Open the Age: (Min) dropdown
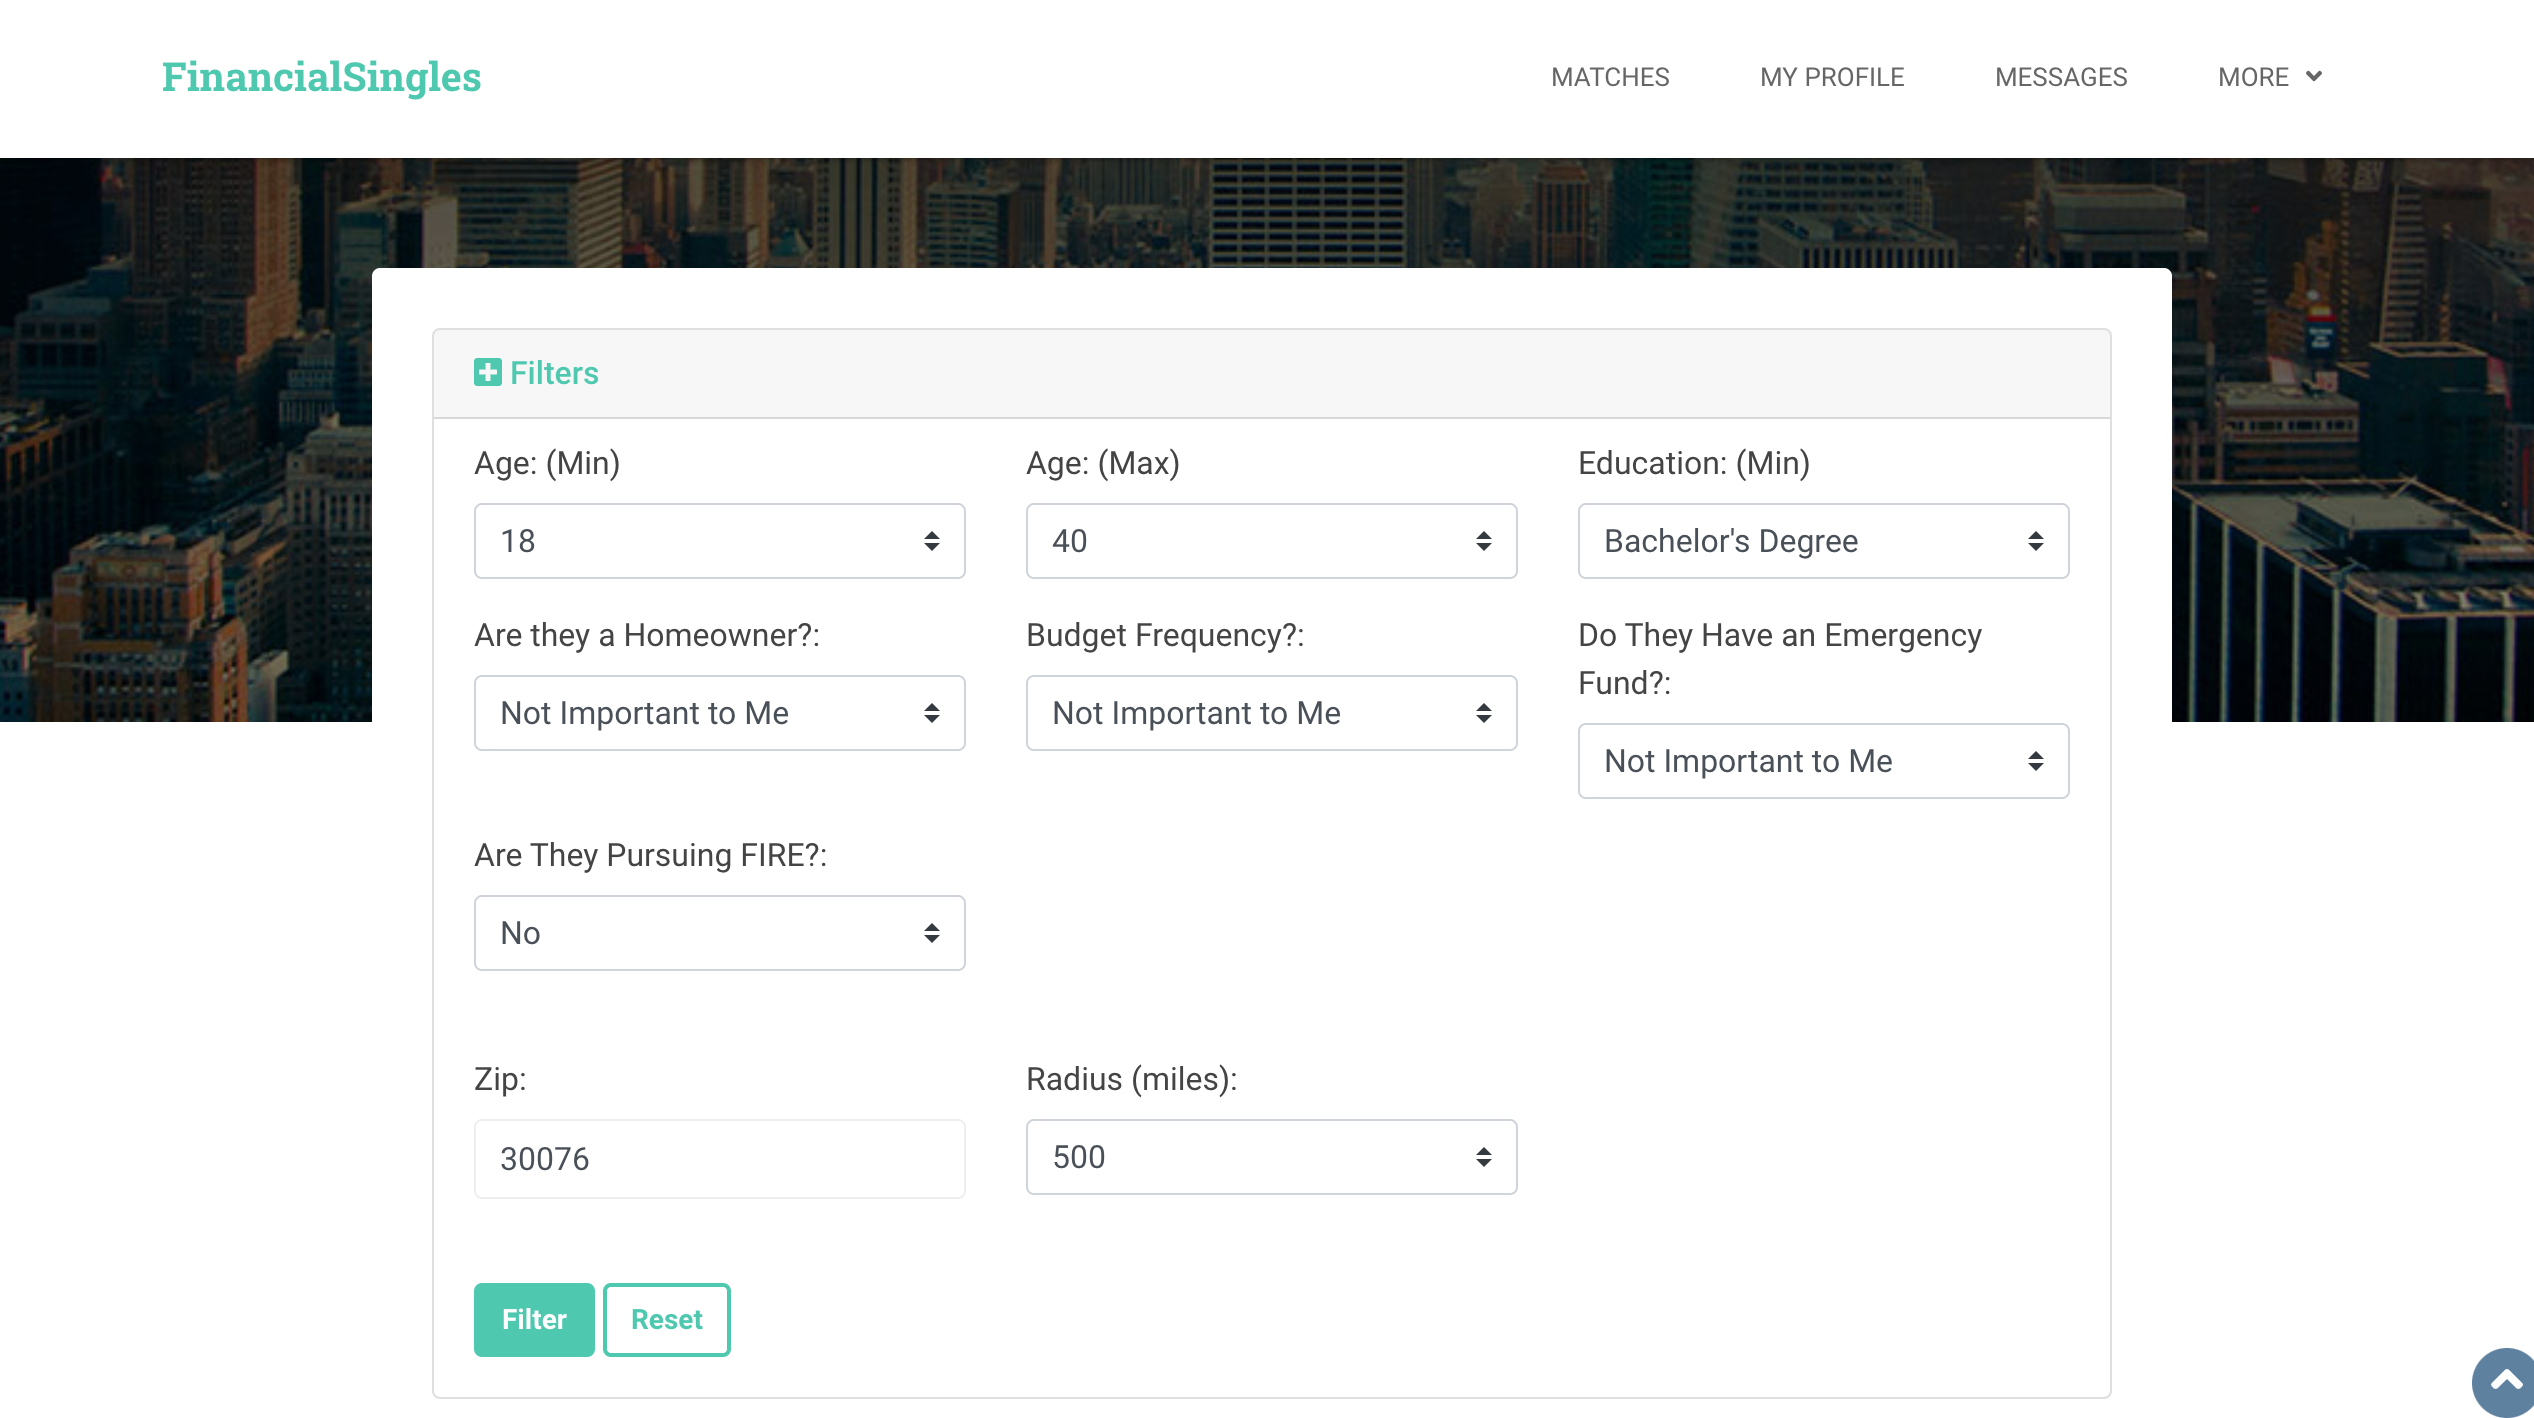2534x1418 pixels. 718,540
